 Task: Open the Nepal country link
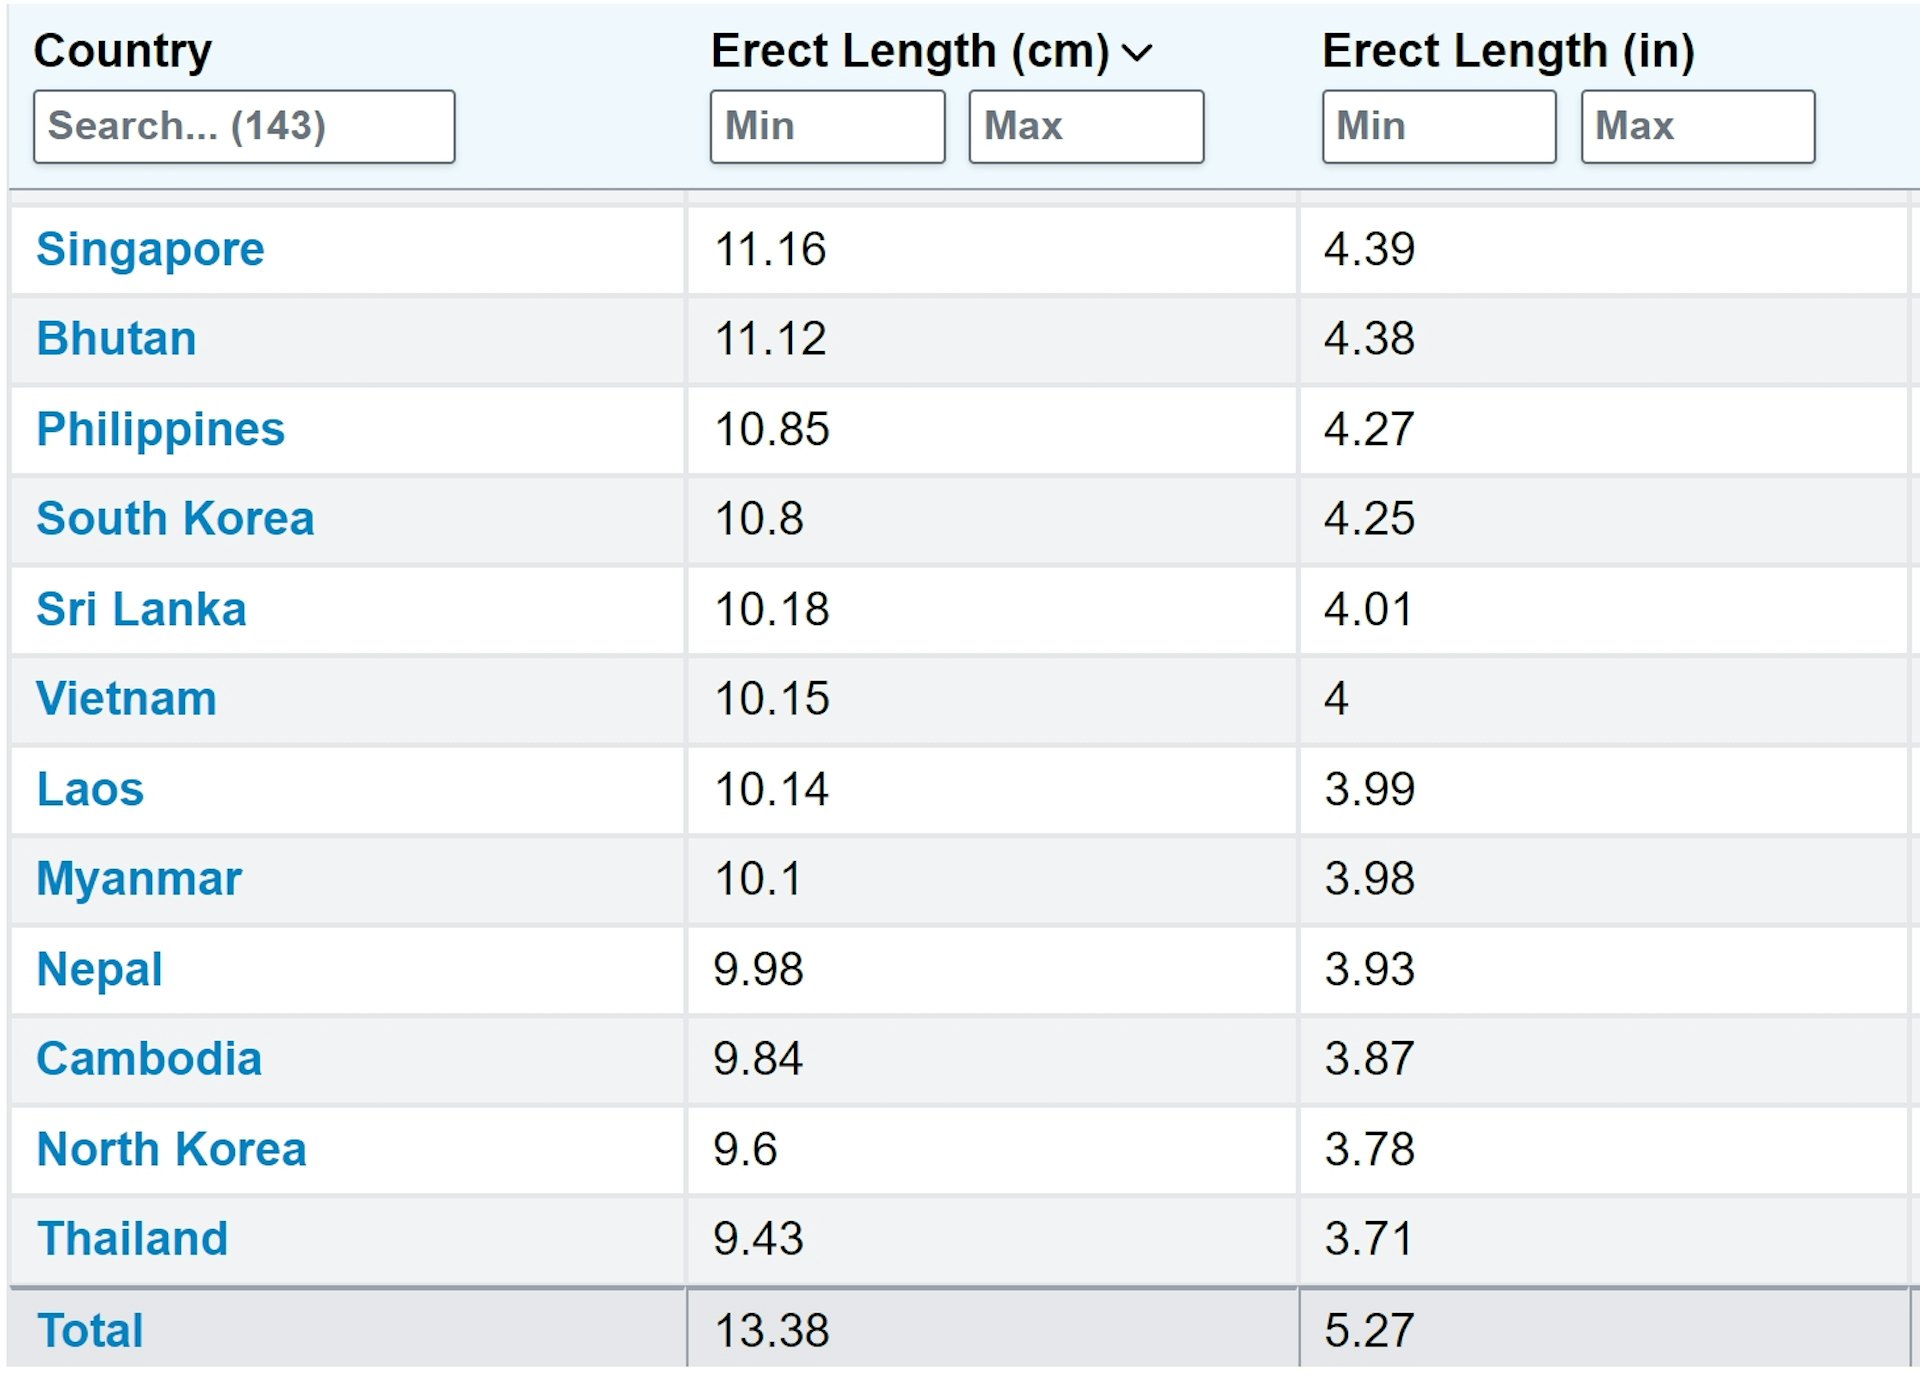[x=99, y=970]
